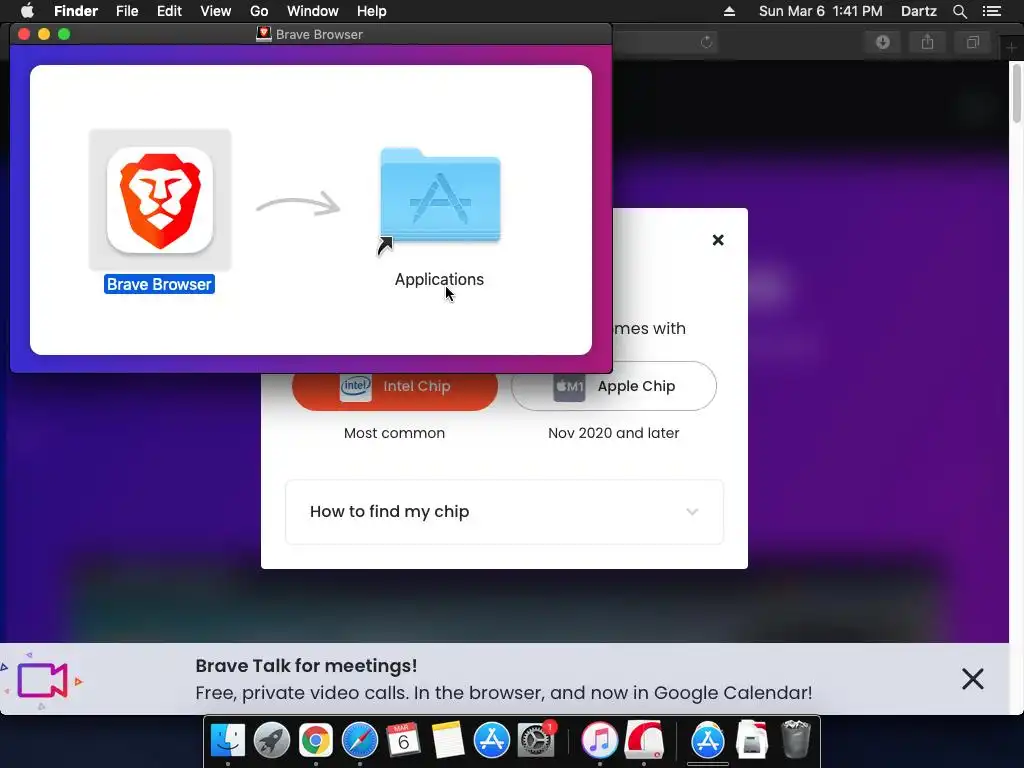
Task: Click the eject icon in the menu bar
Action: (729, 11)
